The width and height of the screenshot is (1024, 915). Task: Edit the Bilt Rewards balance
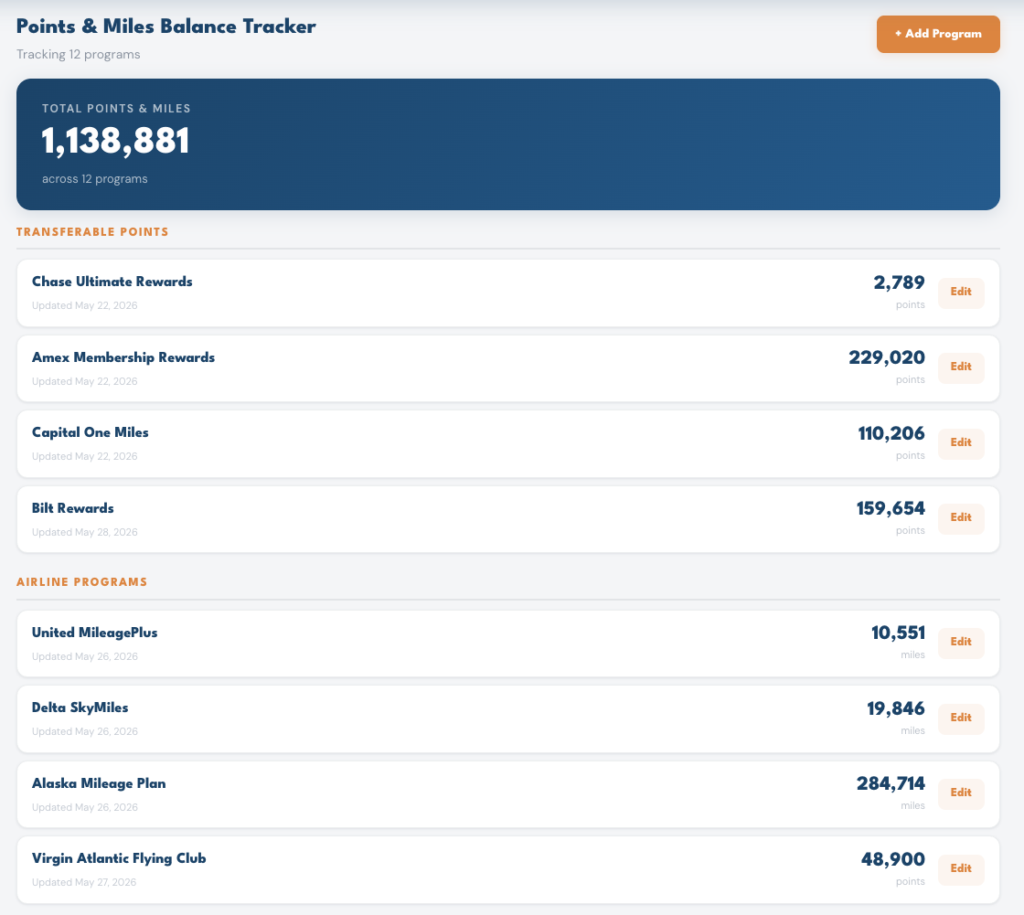[961, 518]
